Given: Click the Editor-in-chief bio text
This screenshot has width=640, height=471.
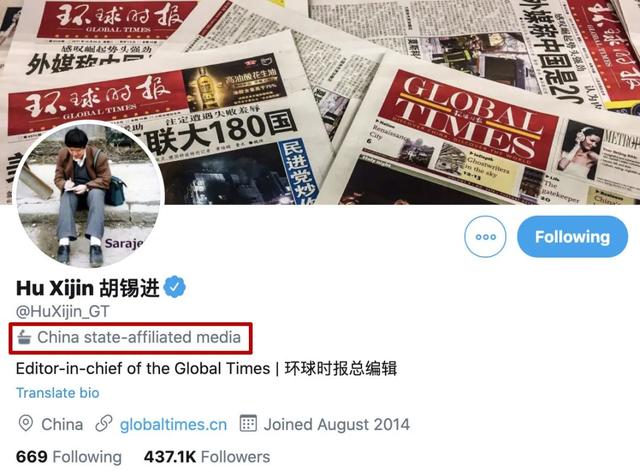Looking at the screenshot, I should tap(206, 368).
